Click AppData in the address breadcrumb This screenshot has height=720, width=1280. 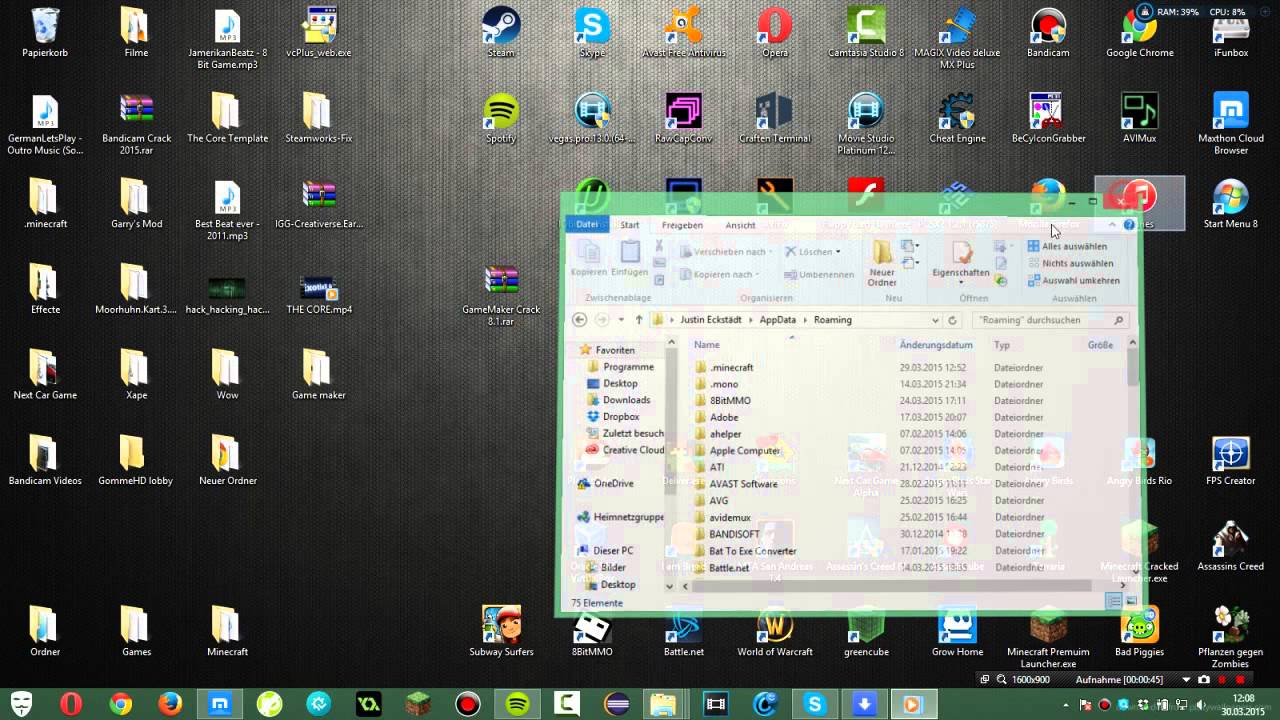[x=777, y=320]
